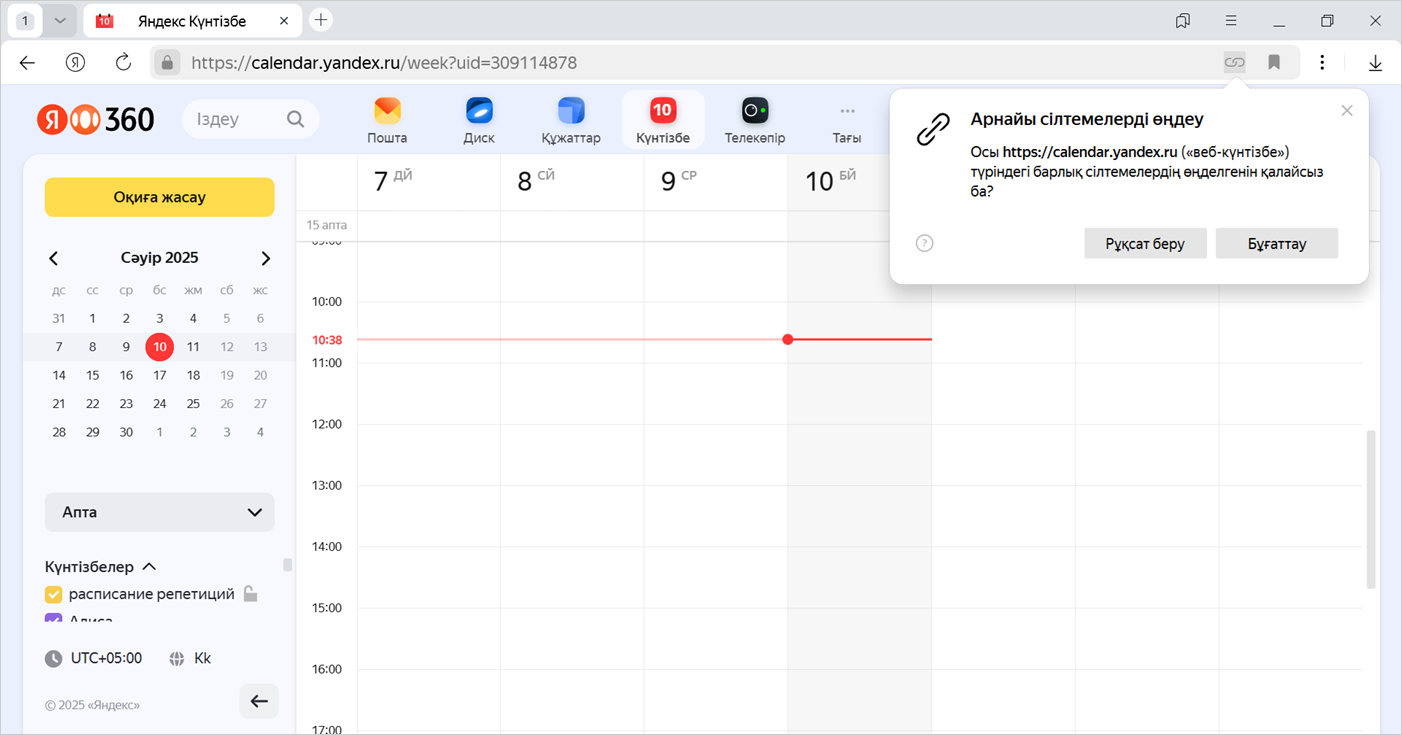Open the Апта view dropdown
The height and width of the screenshot is (735, 1402).
[160, 512]
